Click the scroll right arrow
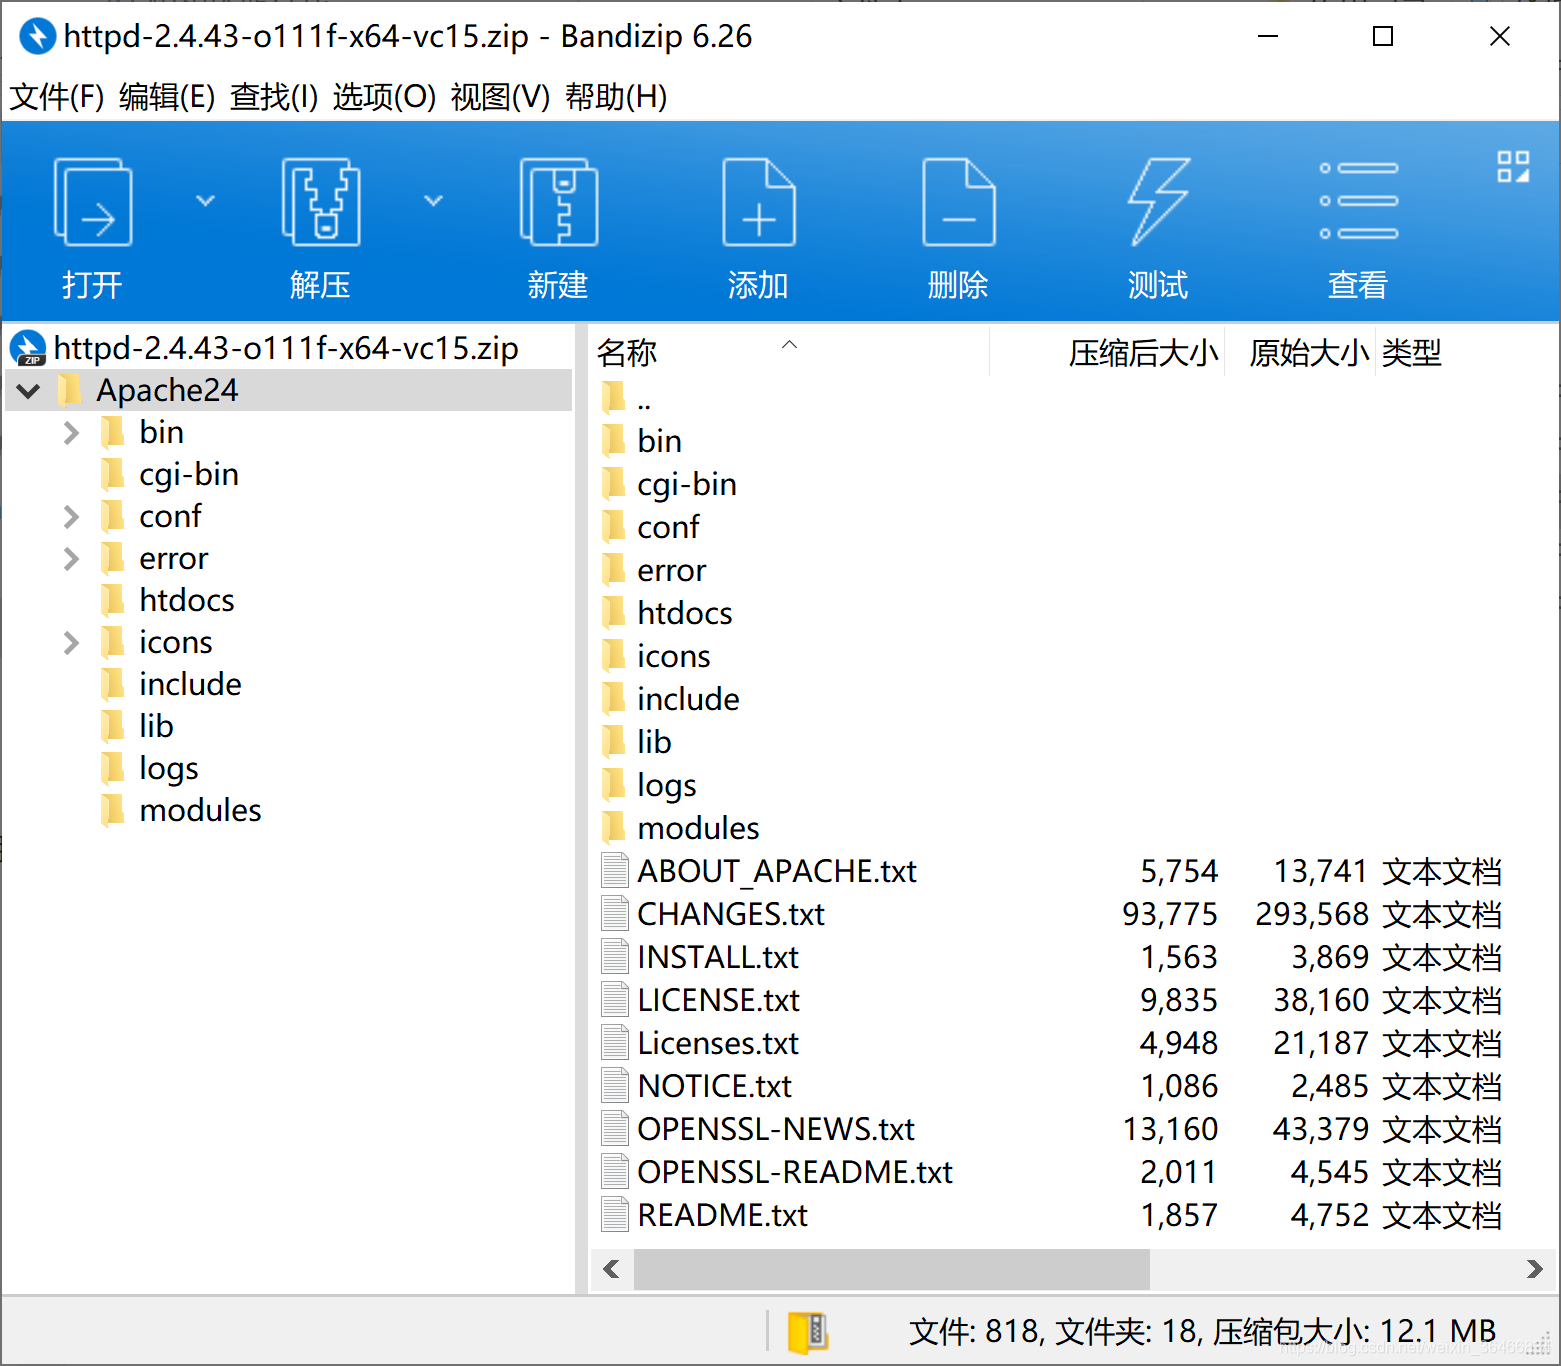The image size is (1561, 1366). (x=1534, y=1269)
